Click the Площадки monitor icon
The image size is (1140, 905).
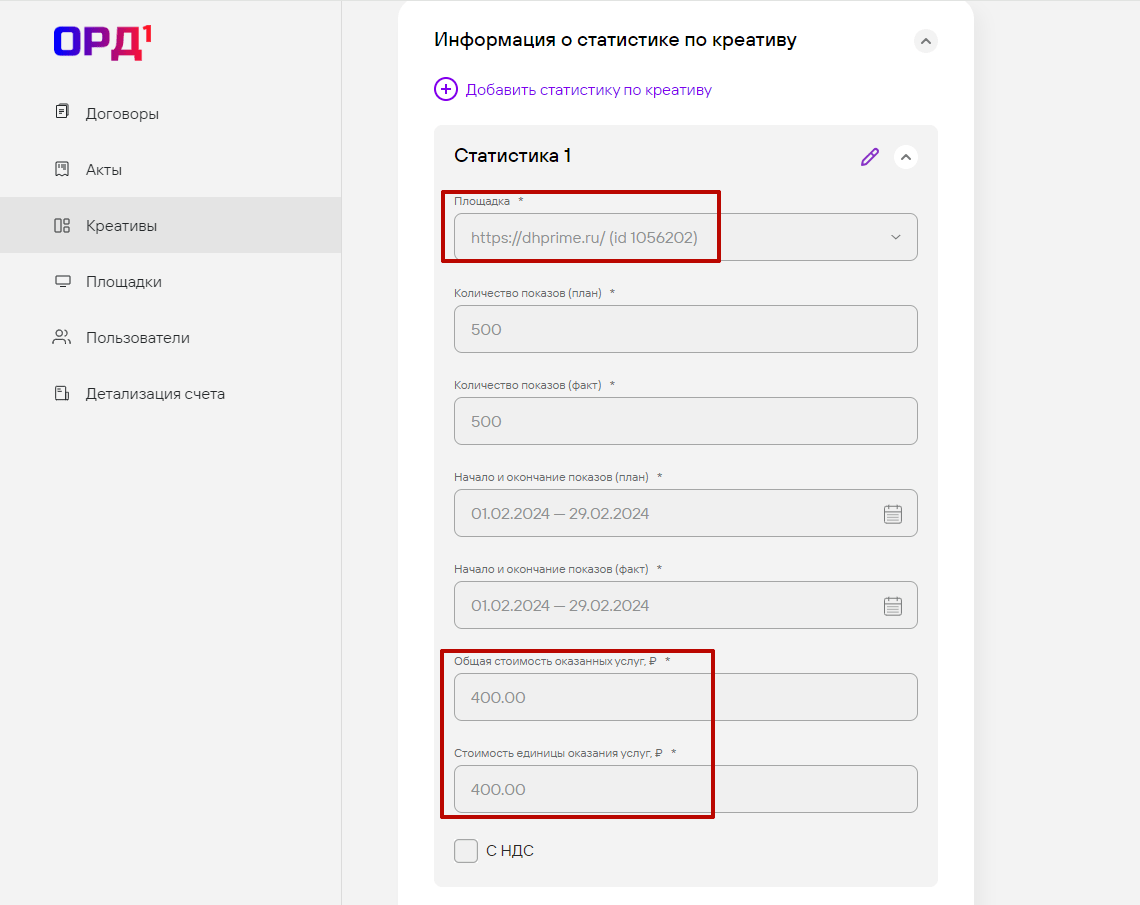(62, 281)
